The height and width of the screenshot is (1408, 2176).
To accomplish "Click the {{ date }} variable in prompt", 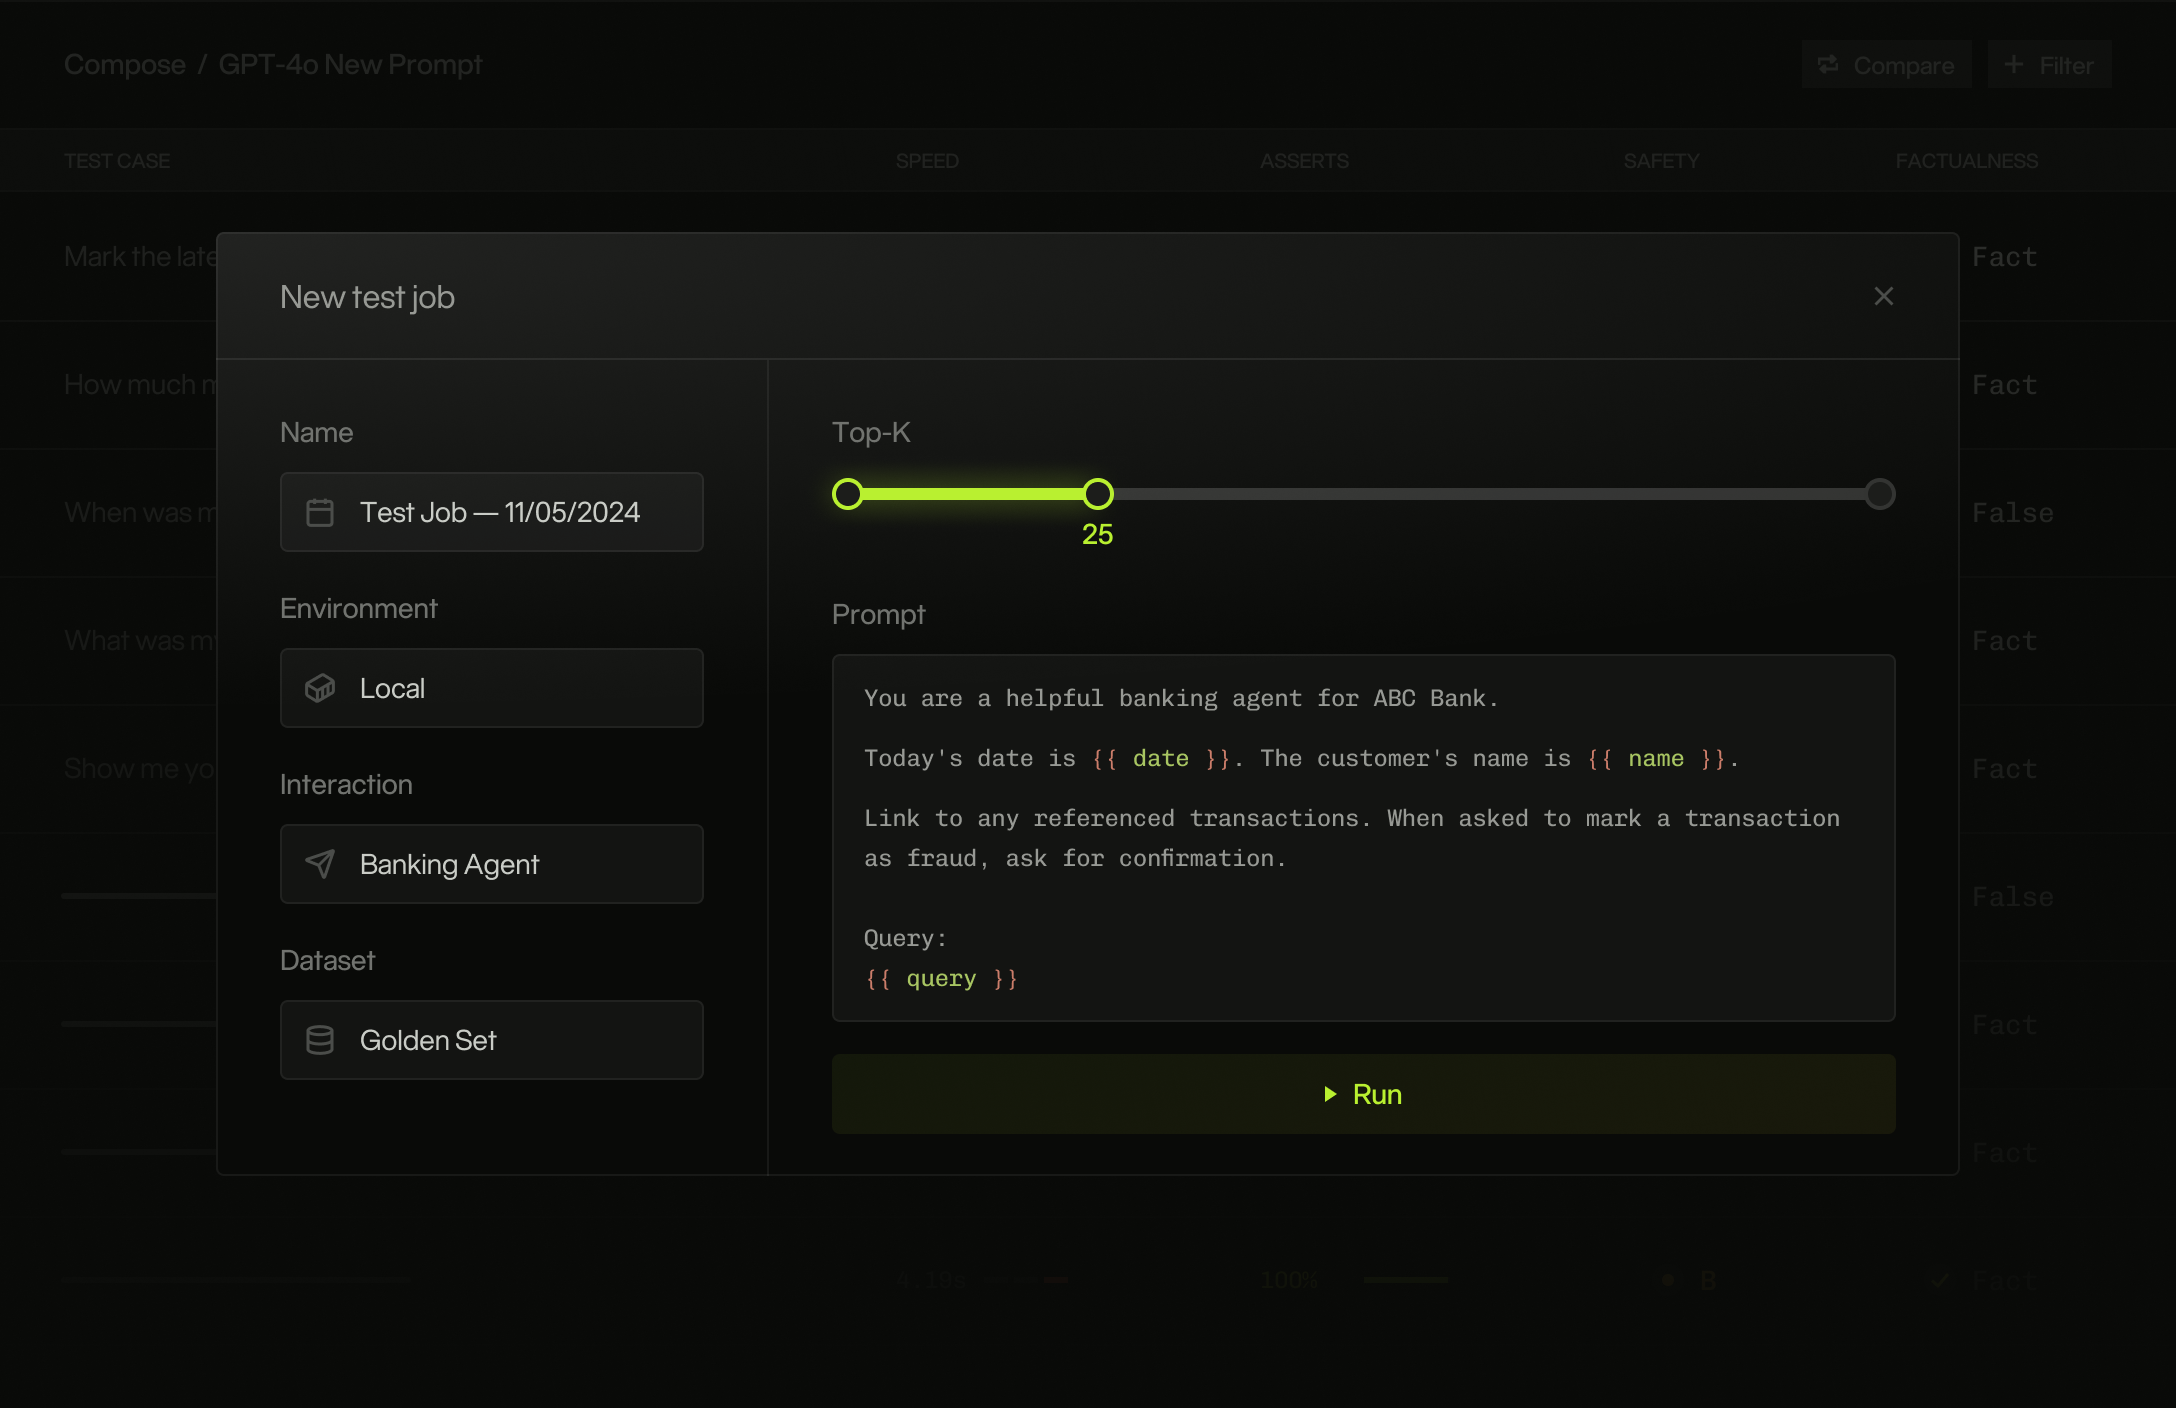I will coord(1161,759).
